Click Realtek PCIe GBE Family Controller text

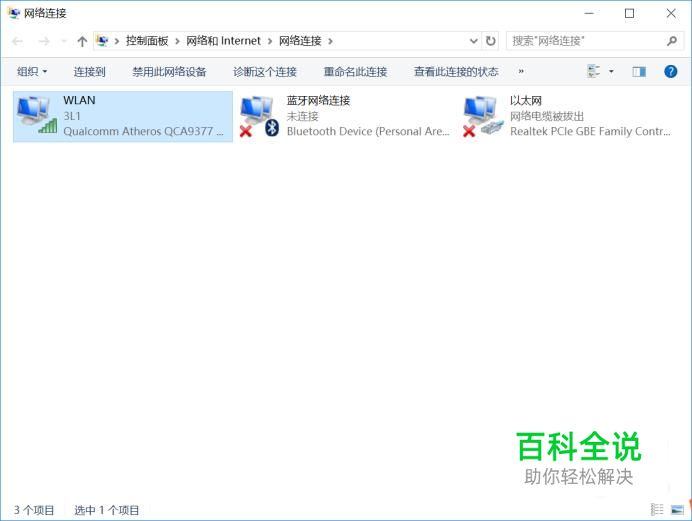point(590,131)
